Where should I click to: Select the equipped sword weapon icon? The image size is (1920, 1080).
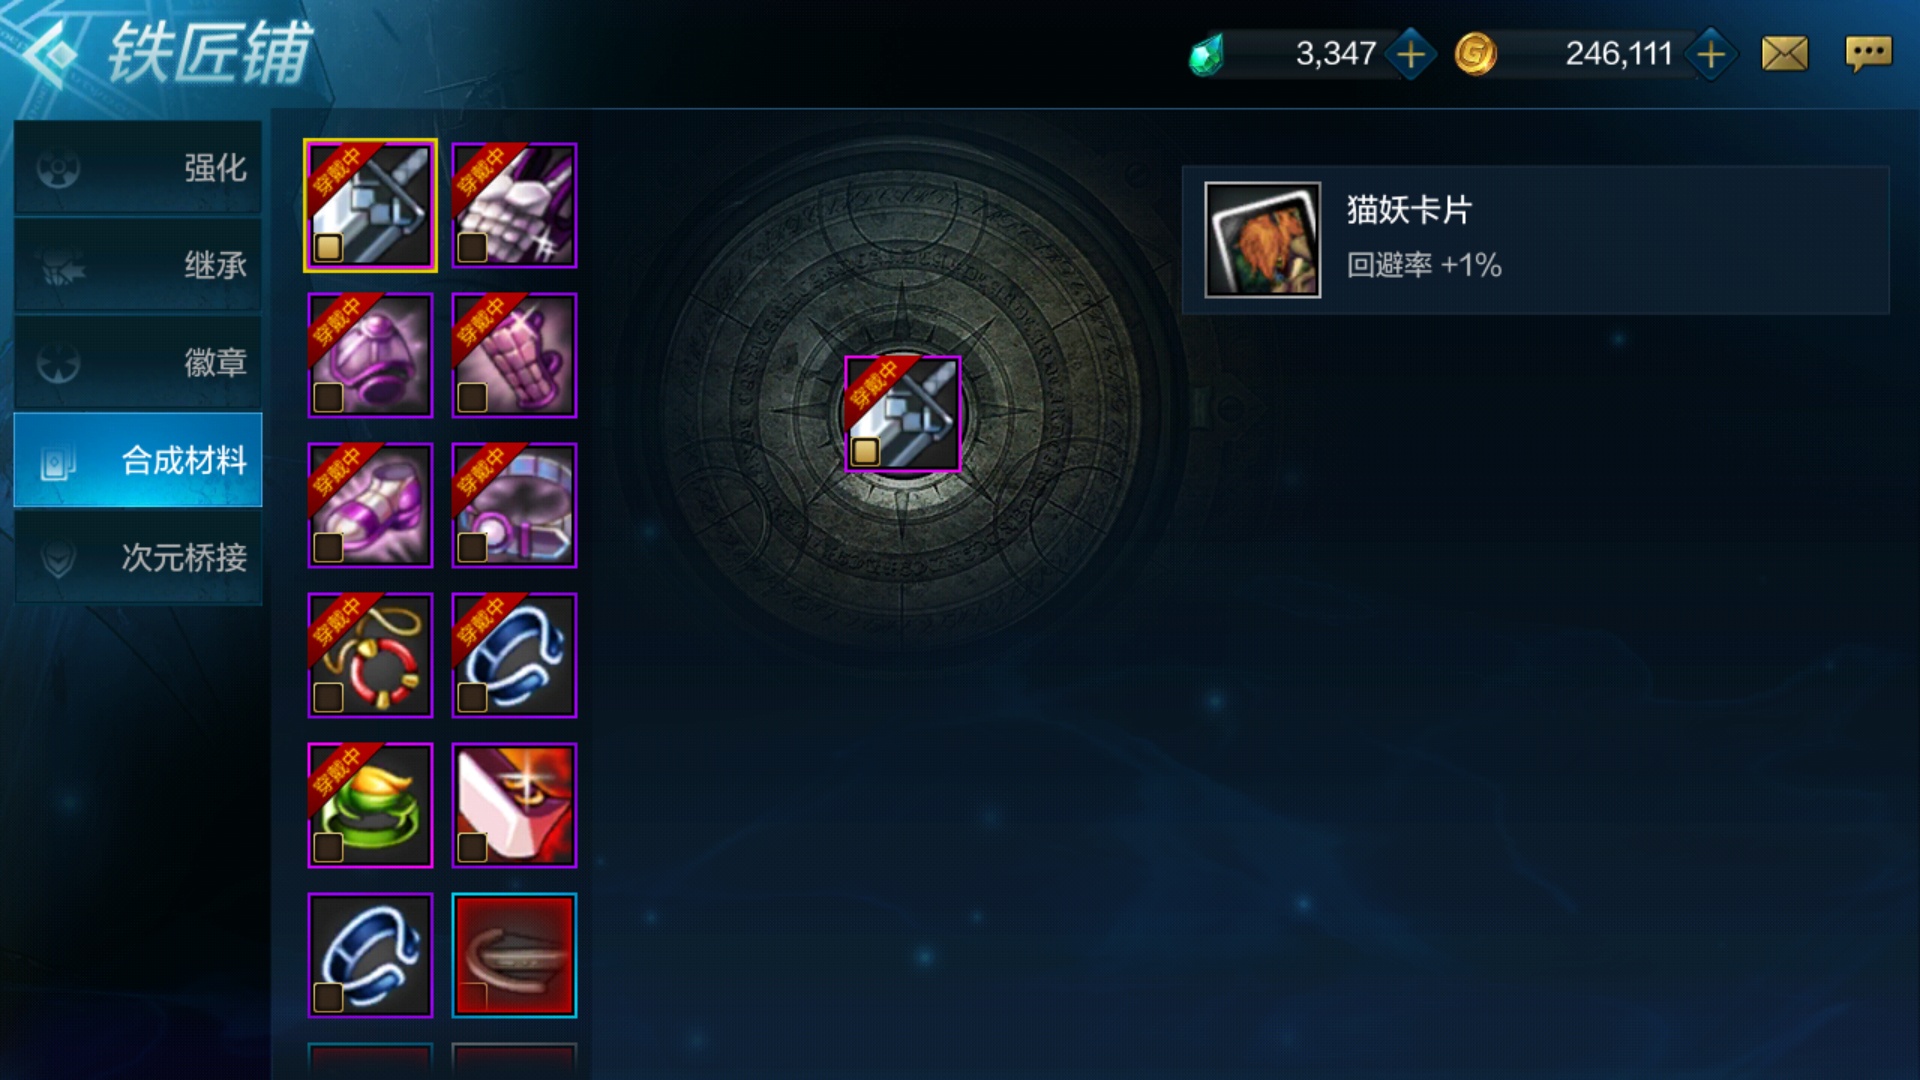(370, 205)
